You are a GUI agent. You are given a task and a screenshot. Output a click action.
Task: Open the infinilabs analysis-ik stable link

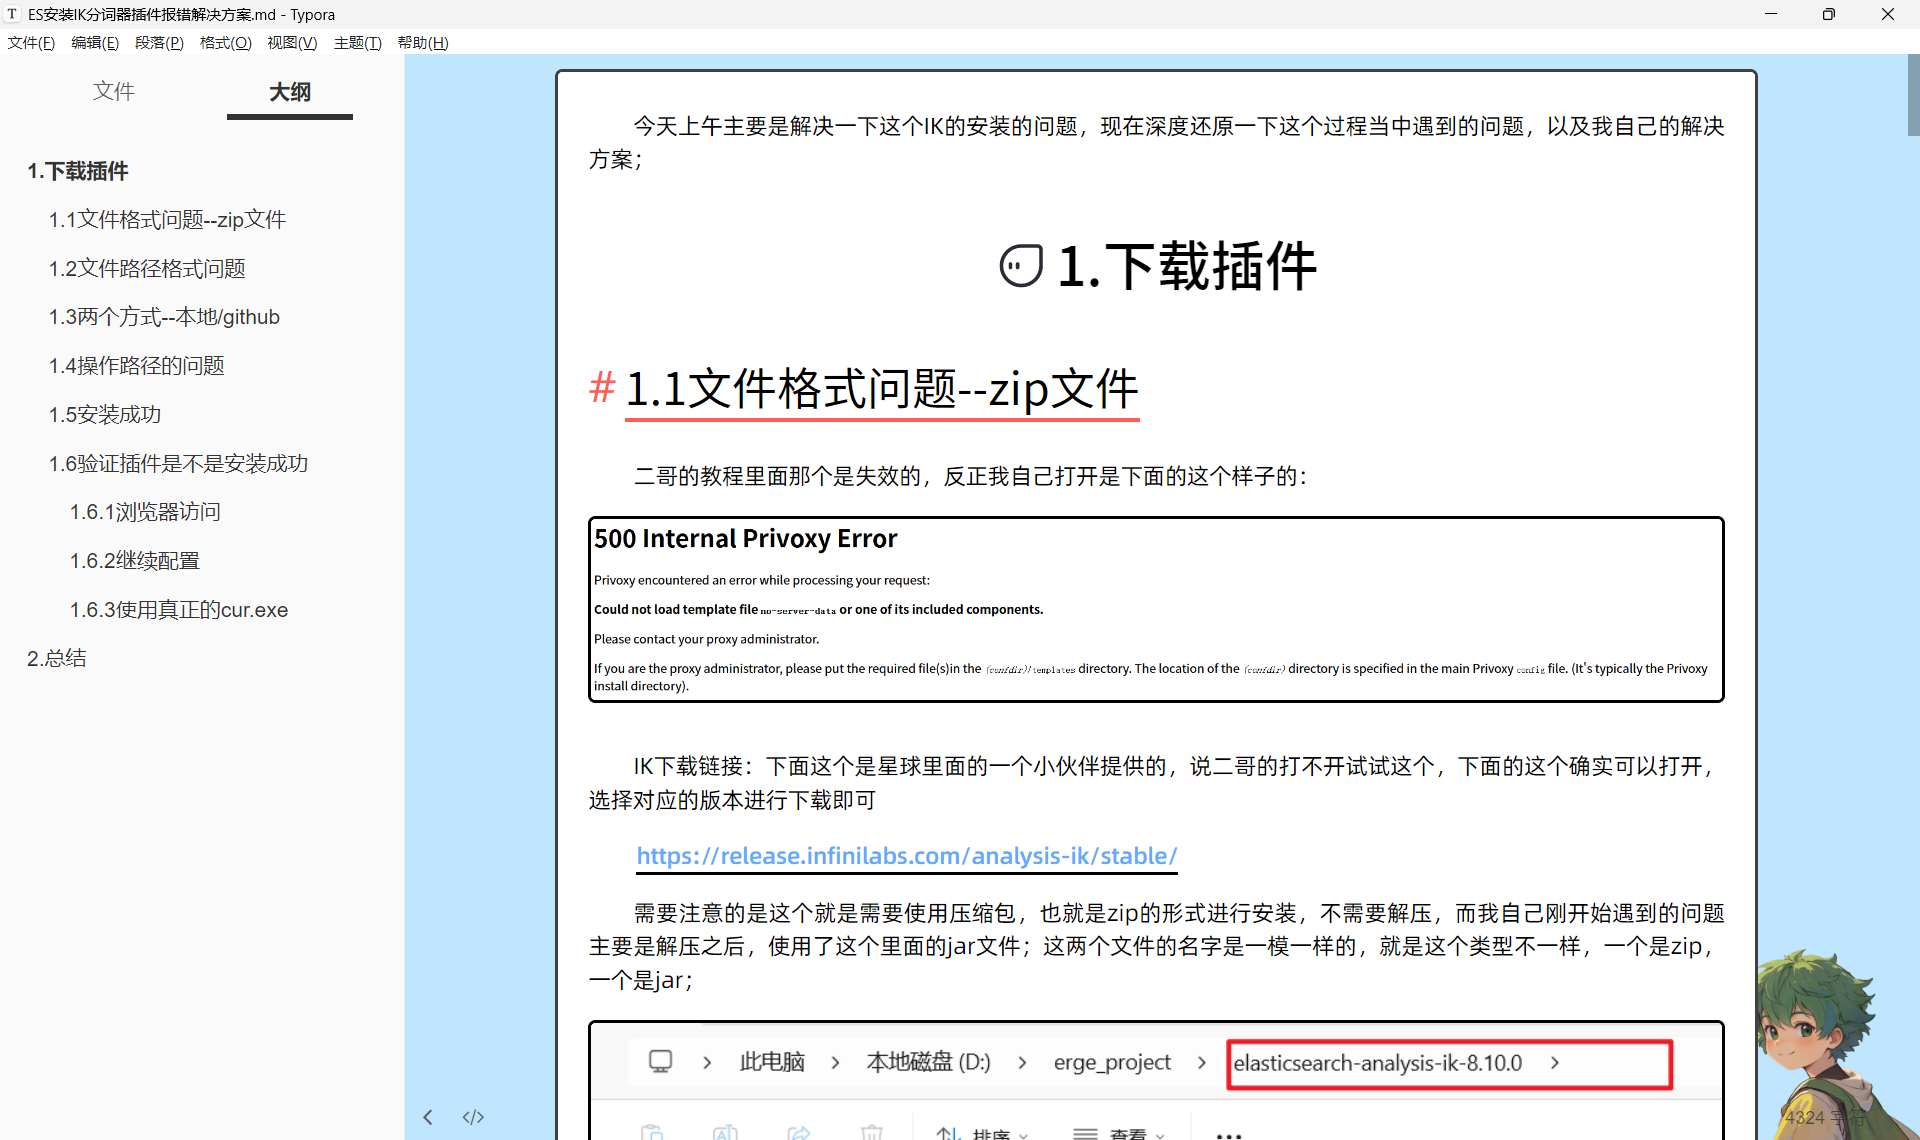pos(906,856)
